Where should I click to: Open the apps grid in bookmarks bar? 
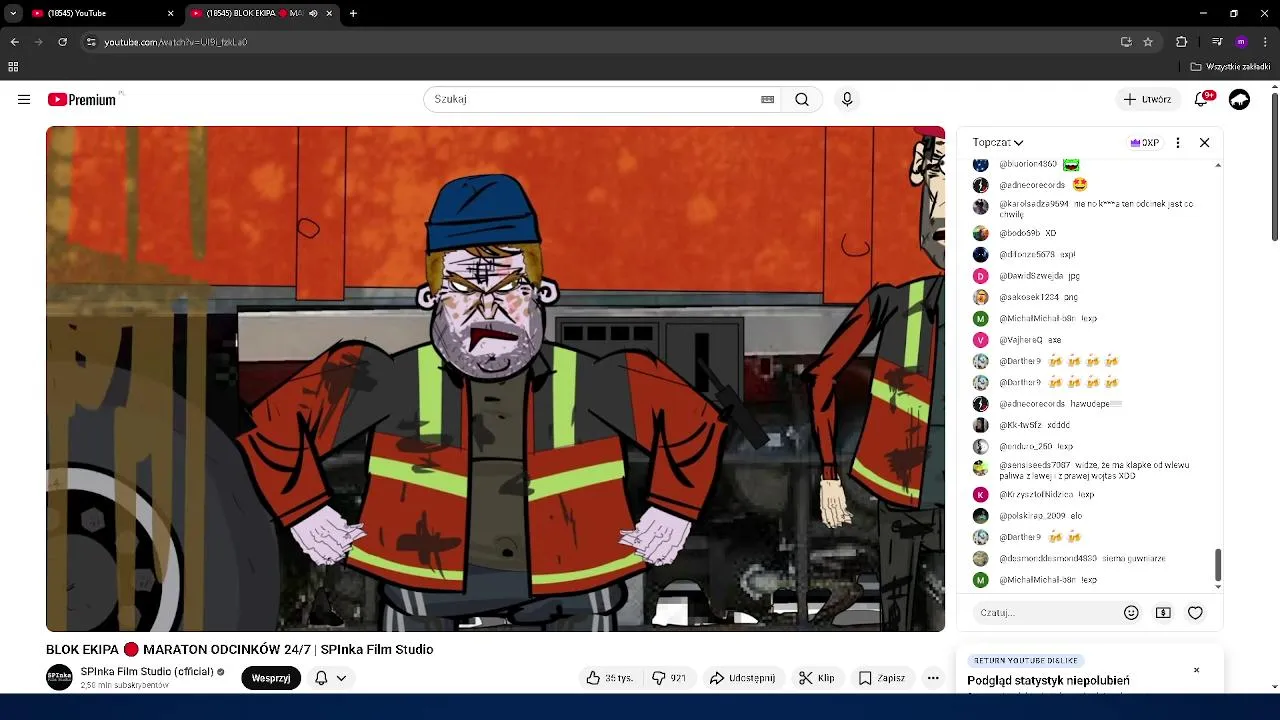tap(13, 67)
